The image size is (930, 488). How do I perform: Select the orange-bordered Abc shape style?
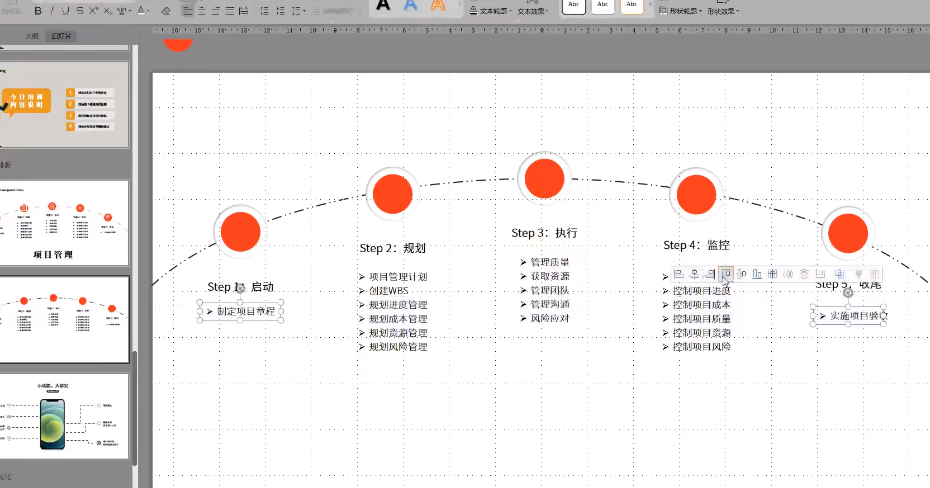point(632,6)
